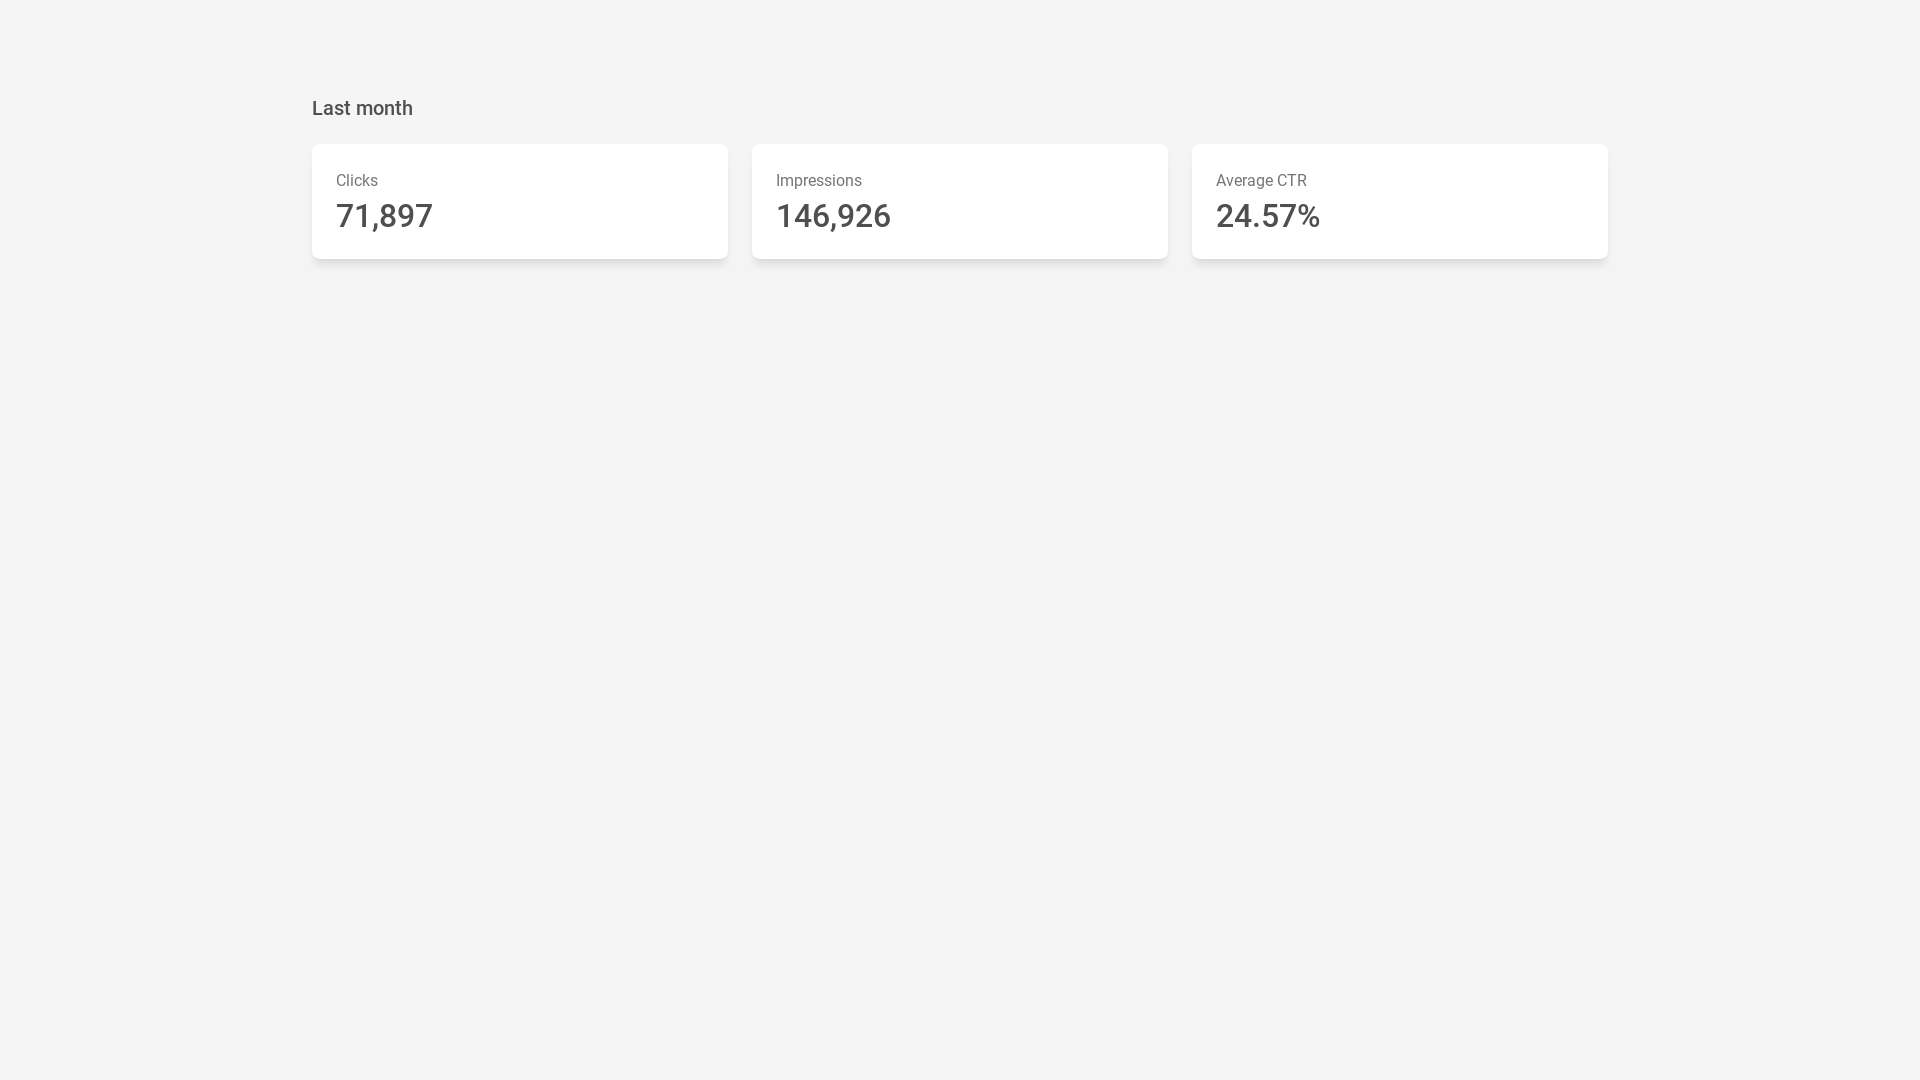This screenshot has width=1920, height=1080.
Task: Click the 71,897 clicks value
Action: pyautogui.click(x=384, y=216)
